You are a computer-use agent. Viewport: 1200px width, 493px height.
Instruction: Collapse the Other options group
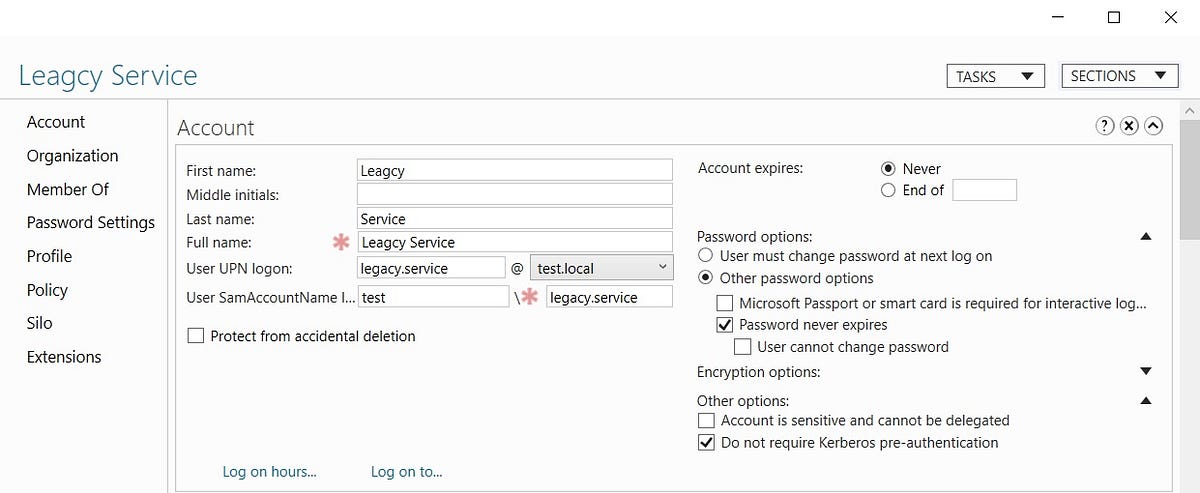[x=1146, y=401]
